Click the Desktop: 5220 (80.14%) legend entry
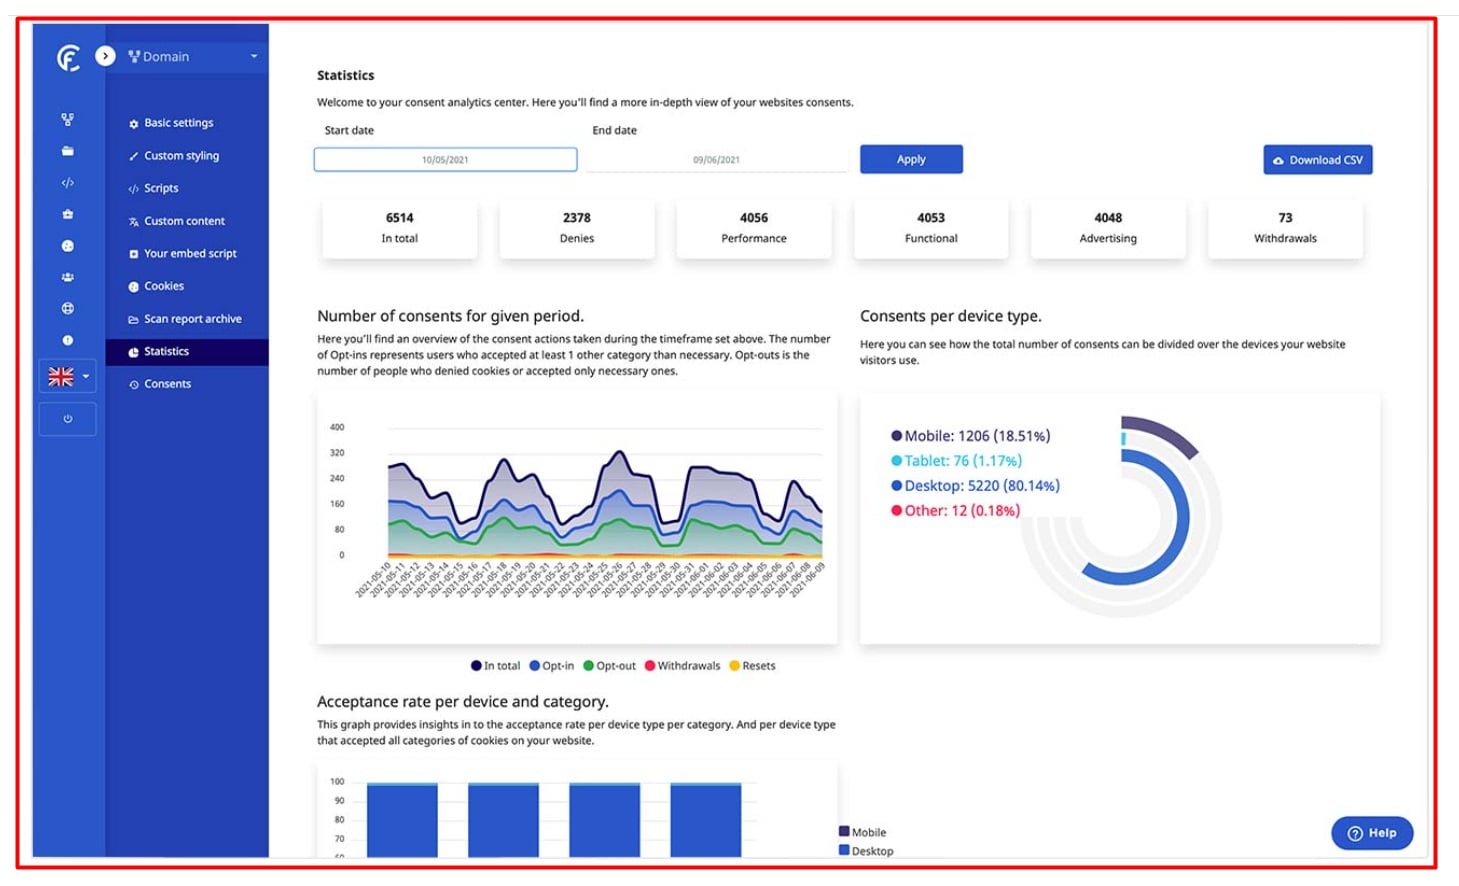This screenshot has height=886, width=1459. pos(976,486)
